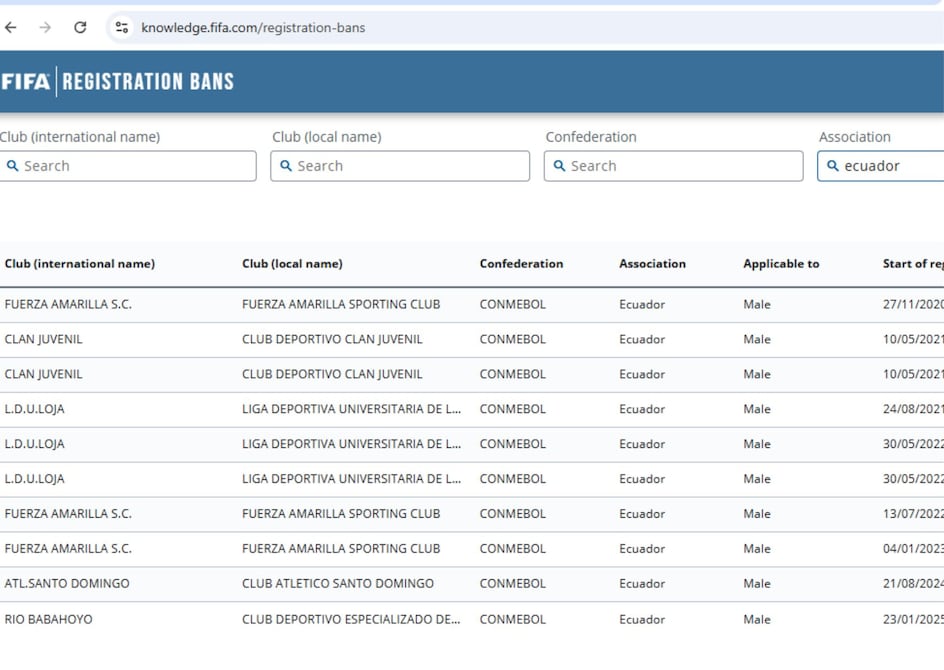Click magnifier icon in Club international search

tap(13, 166)
